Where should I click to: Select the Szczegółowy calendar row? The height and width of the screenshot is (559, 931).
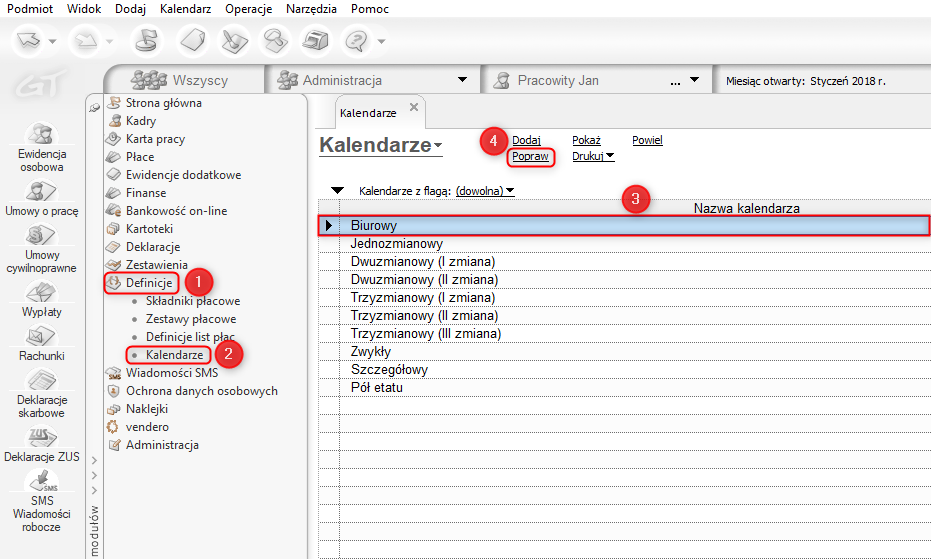click(x=624, y=369)
